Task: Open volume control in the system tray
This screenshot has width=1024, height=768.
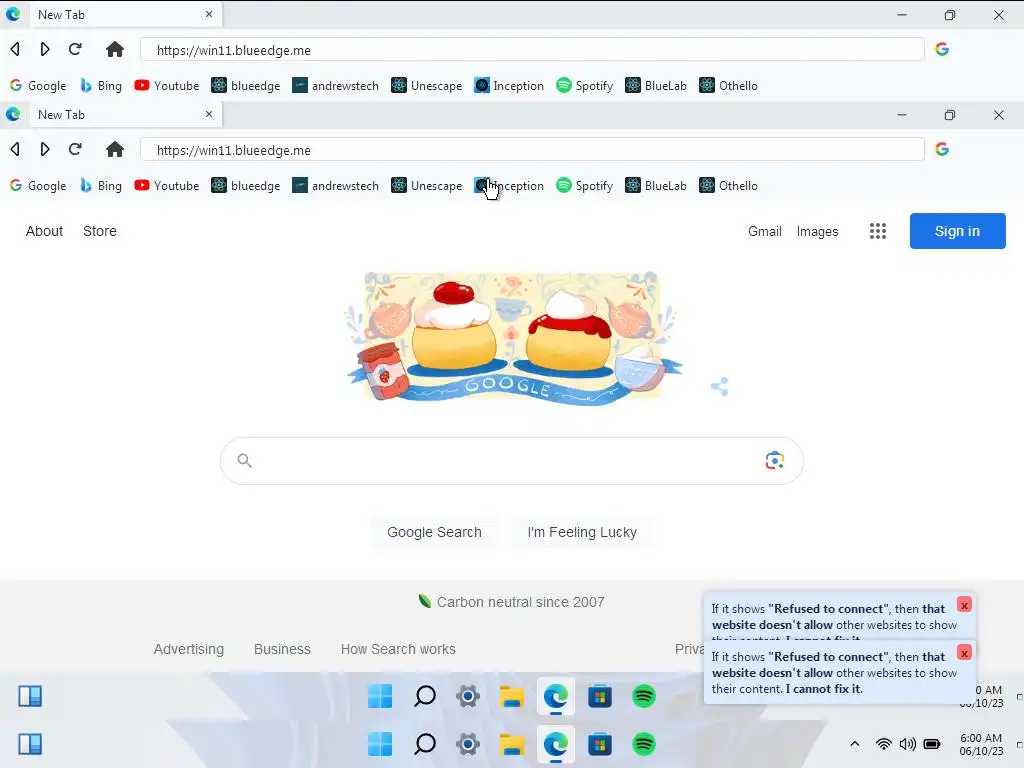Action: pyautogui.click(x=907, y=744)
